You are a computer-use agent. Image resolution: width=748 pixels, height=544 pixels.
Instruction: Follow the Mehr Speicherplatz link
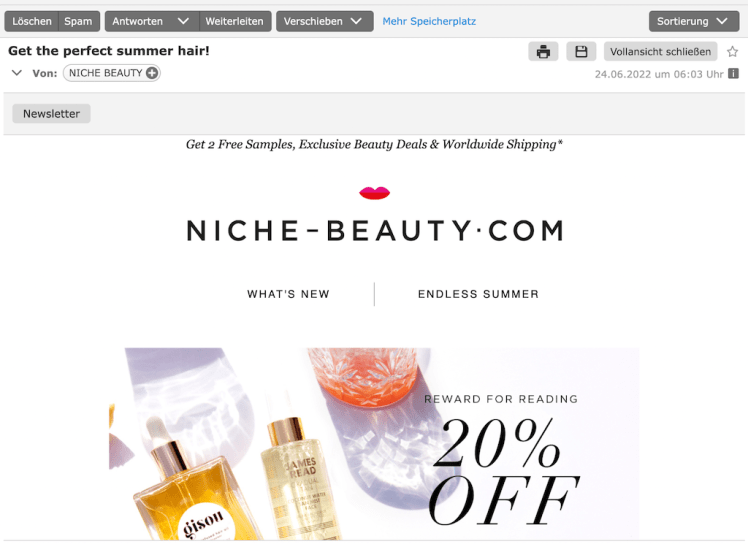(x=429, y=21)
